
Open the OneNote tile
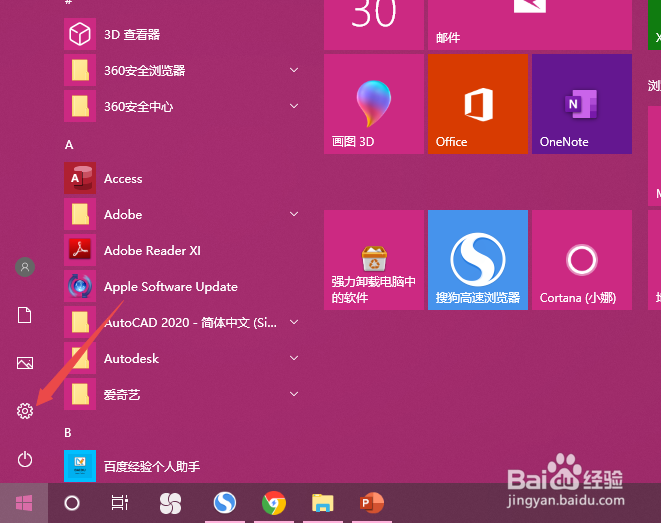(582, 104)
